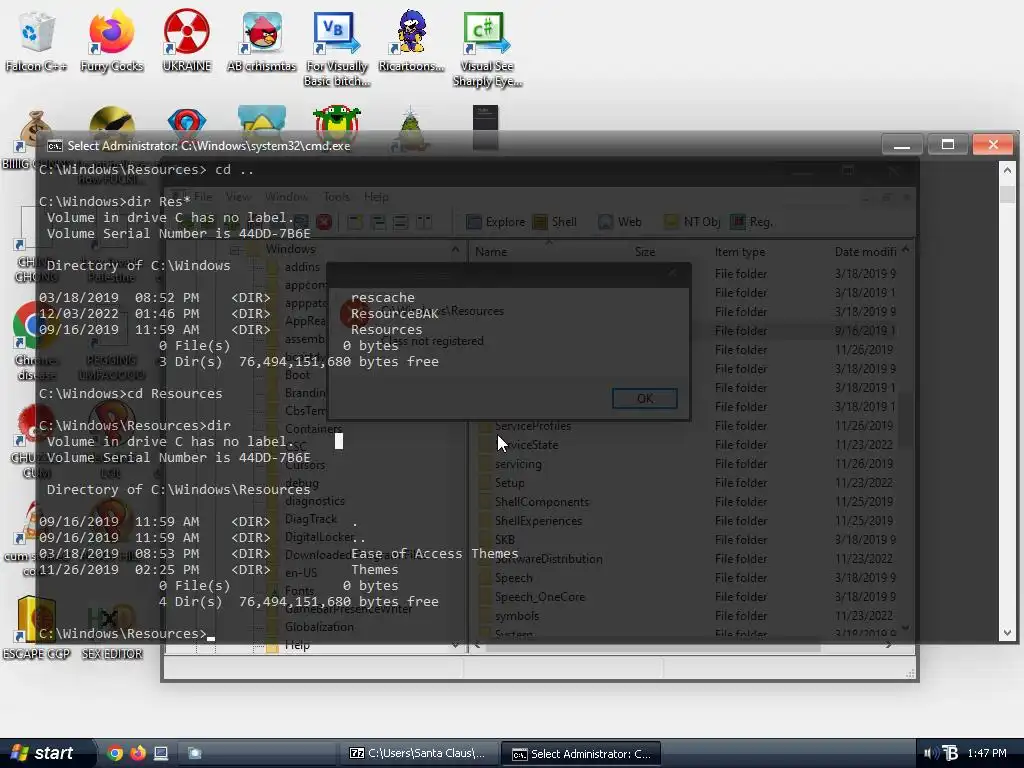Click NT Obj in the background toolbar

(692, 222)
